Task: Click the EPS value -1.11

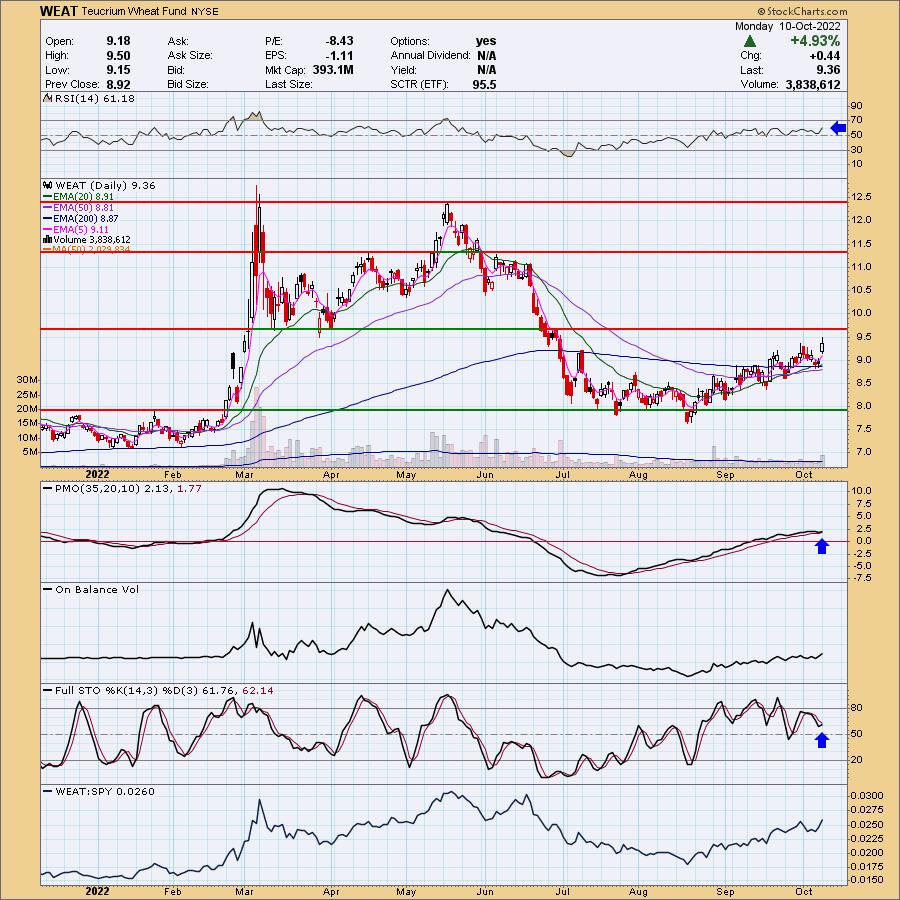Action: point(341,55)
